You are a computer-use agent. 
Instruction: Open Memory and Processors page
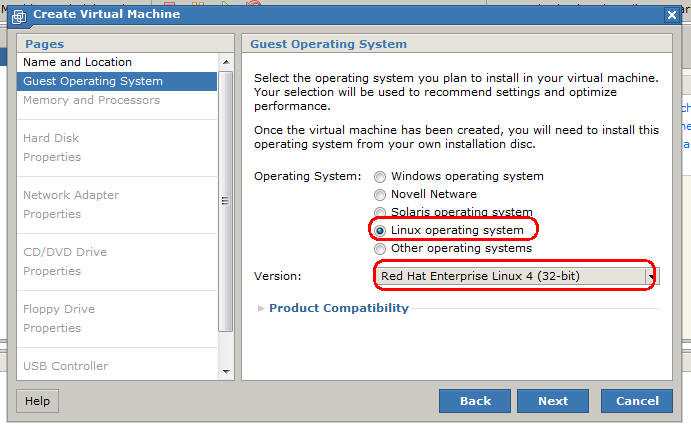(91, 100)
